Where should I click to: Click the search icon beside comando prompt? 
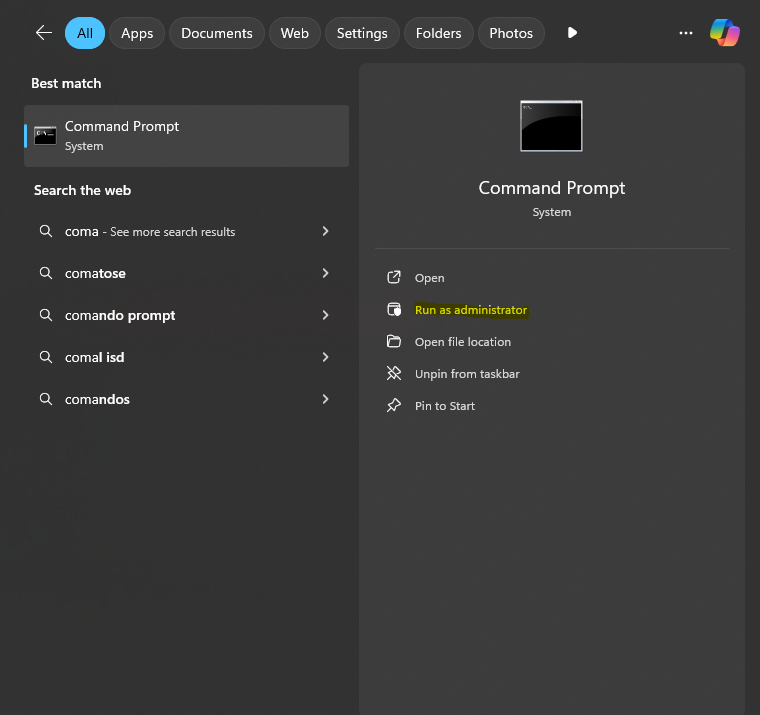(46, 315)
